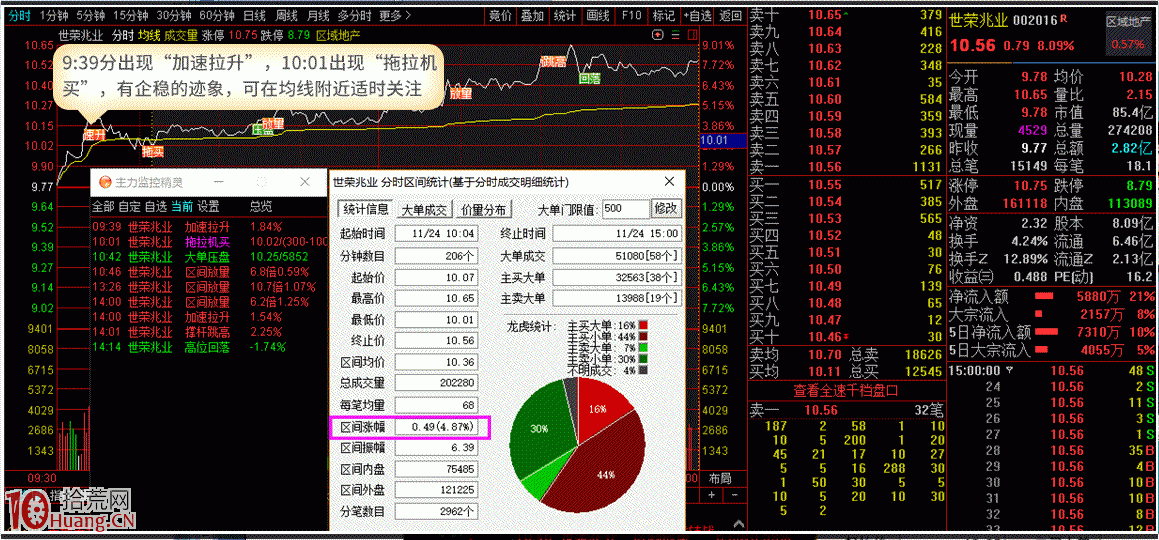1159x540 pixels.
Task: Switch to the 日线 period tab
Action: coord(255,15)
